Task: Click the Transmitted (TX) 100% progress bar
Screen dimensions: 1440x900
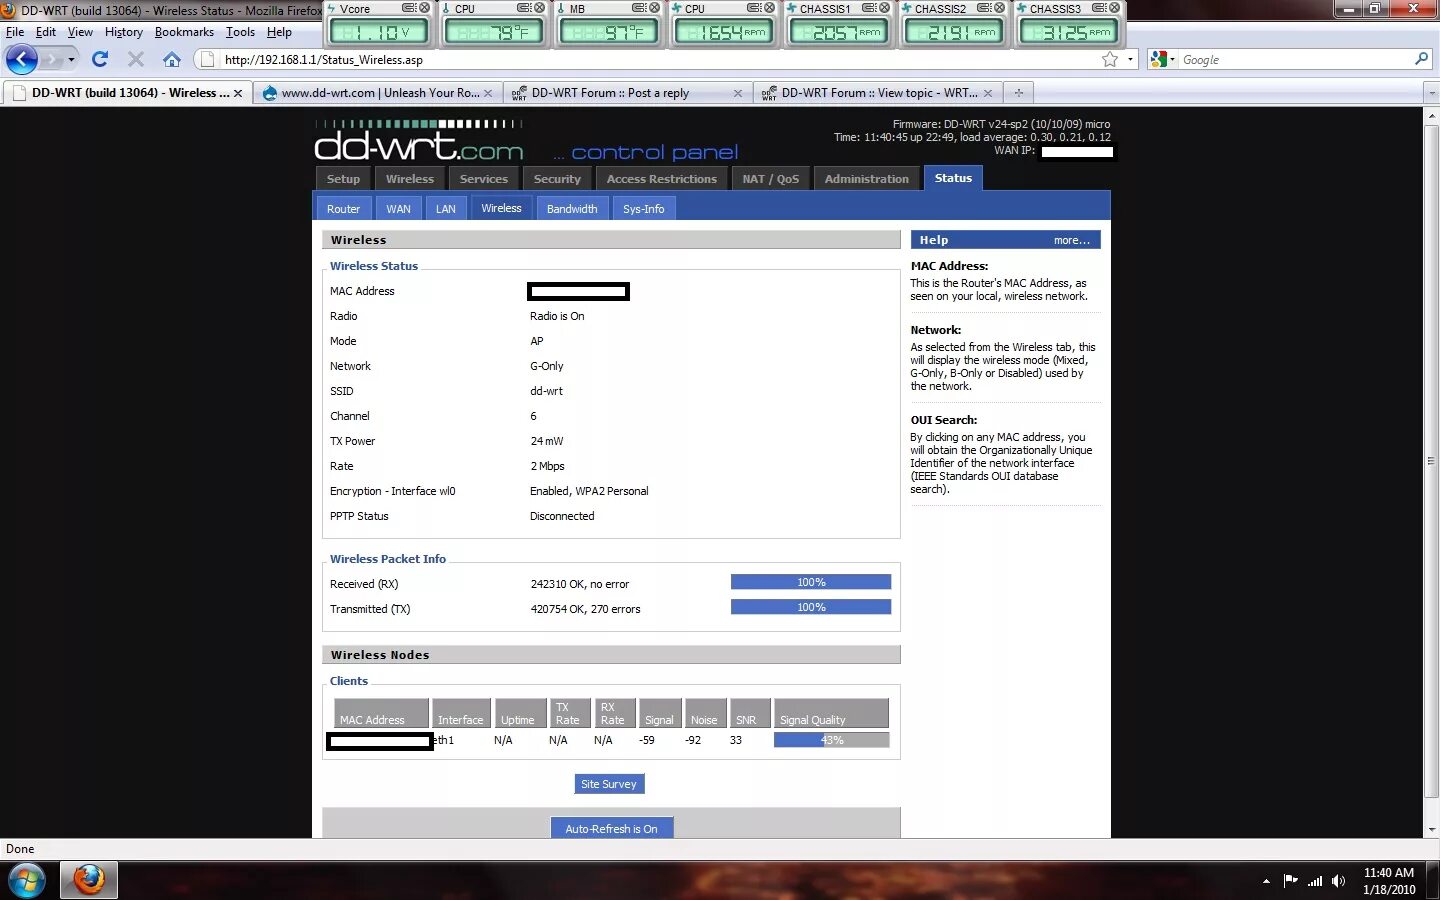Action: coord(811,607)
